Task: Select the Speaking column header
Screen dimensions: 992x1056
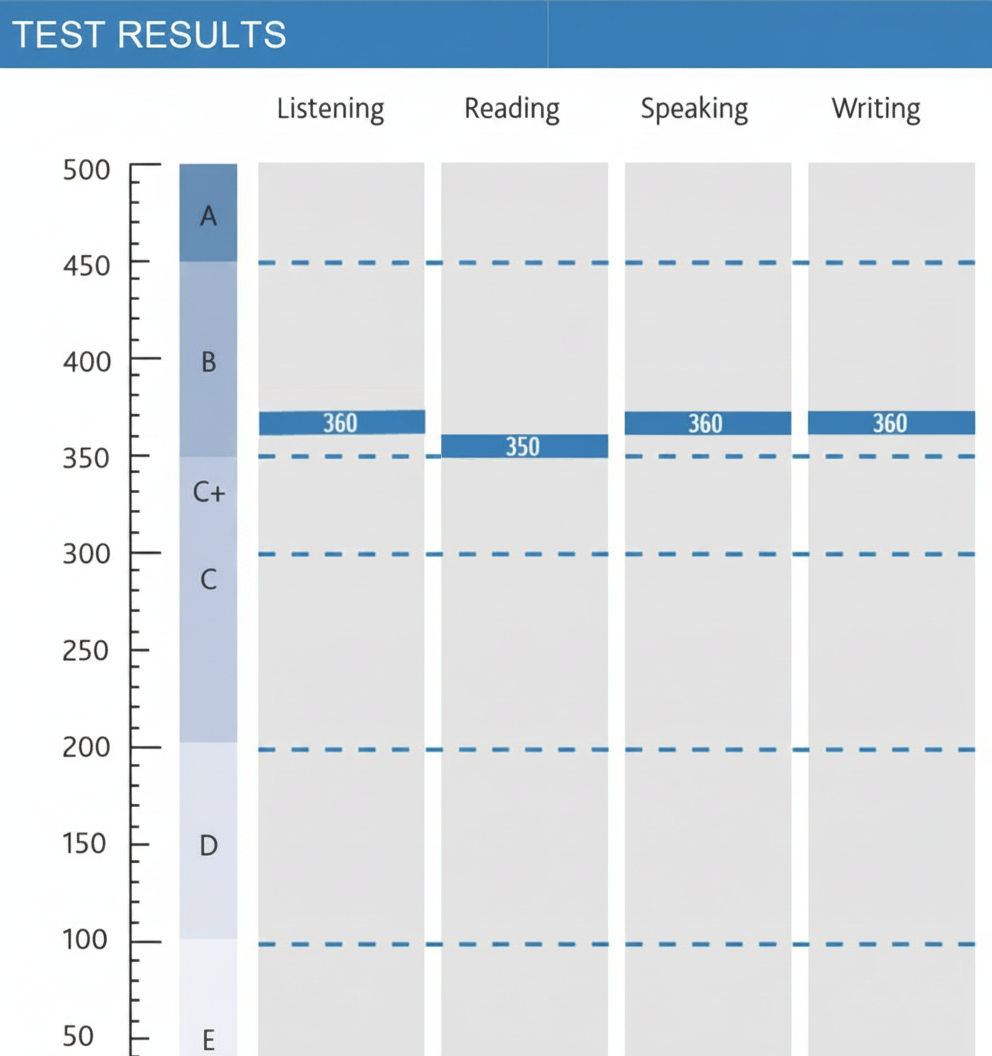Action: (x=694, y=108)
